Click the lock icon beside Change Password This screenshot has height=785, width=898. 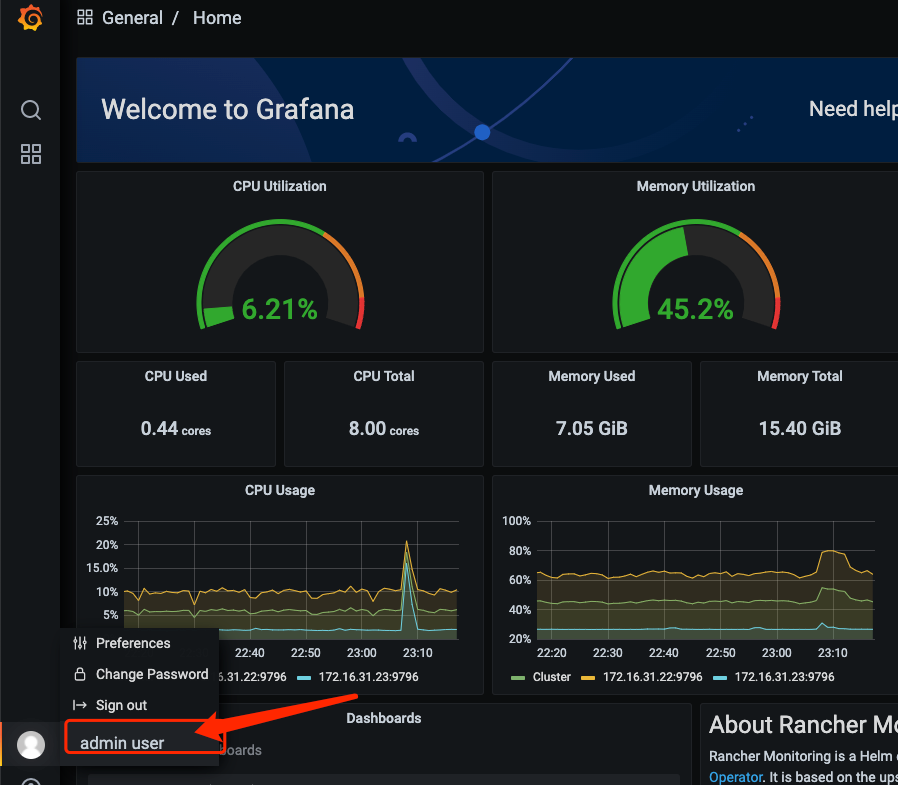pyautogui.click(x=80, y=674)
